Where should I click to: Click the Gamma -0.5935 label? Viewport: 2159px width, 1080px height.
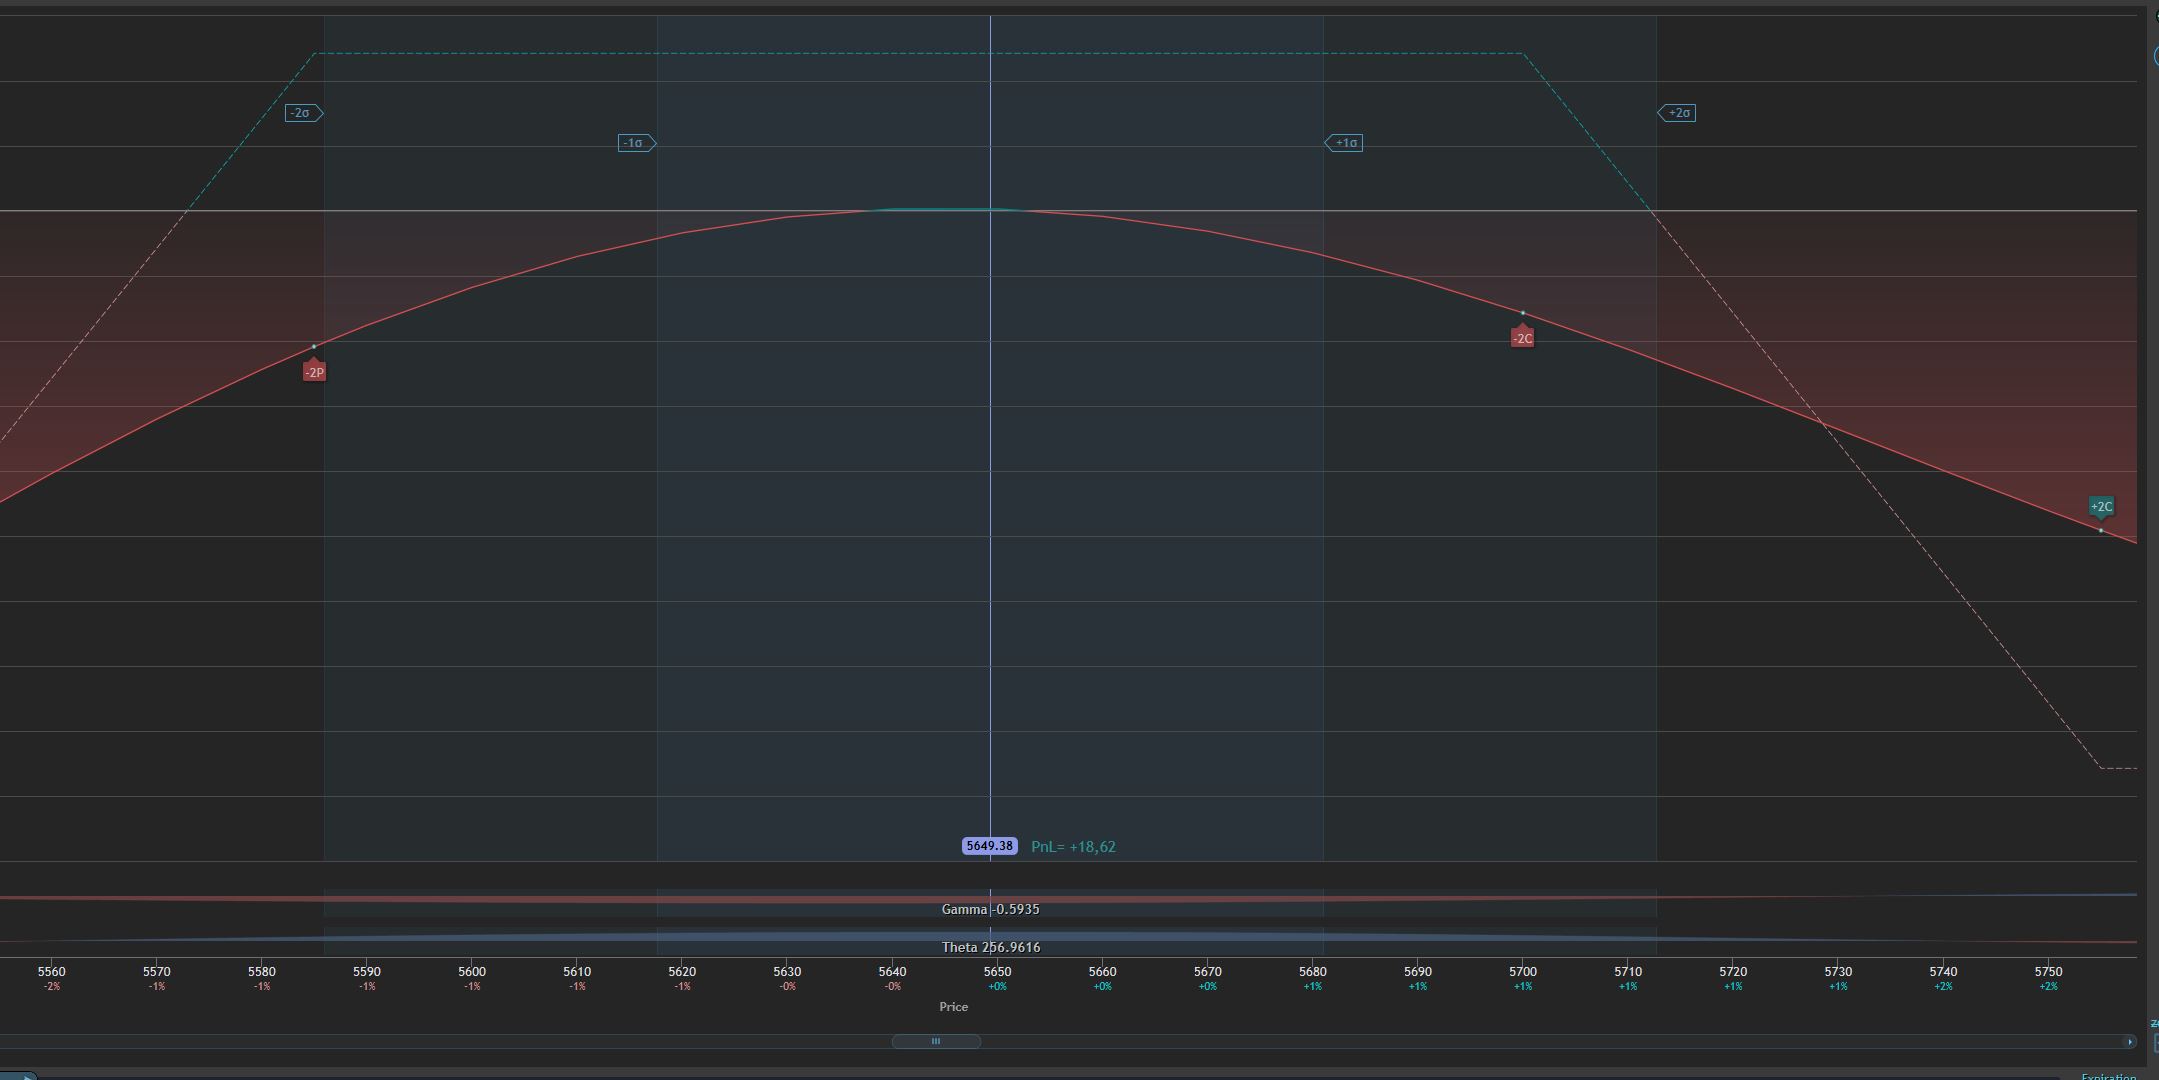coord(990,909)
